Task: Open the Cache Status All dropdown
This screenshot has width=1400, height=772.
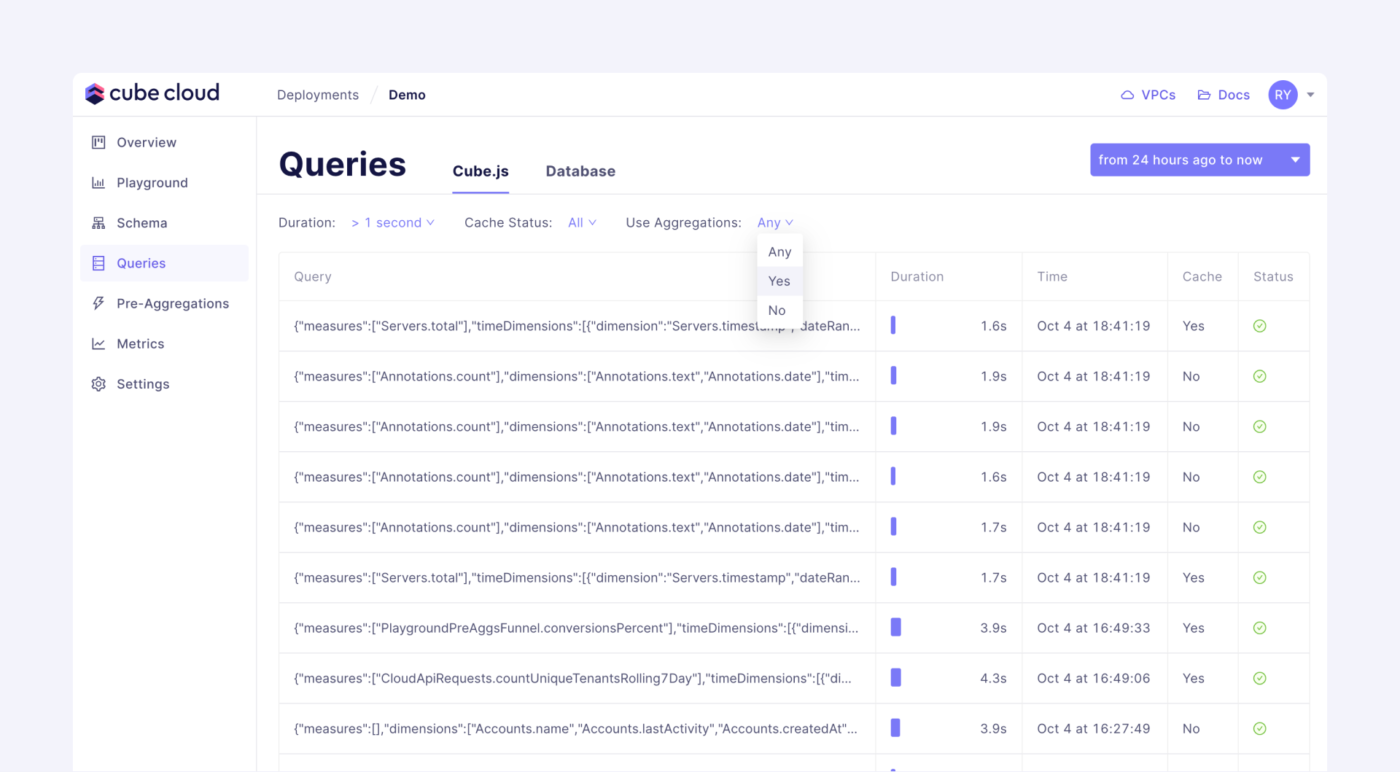Action: click(x=582, y=223)
